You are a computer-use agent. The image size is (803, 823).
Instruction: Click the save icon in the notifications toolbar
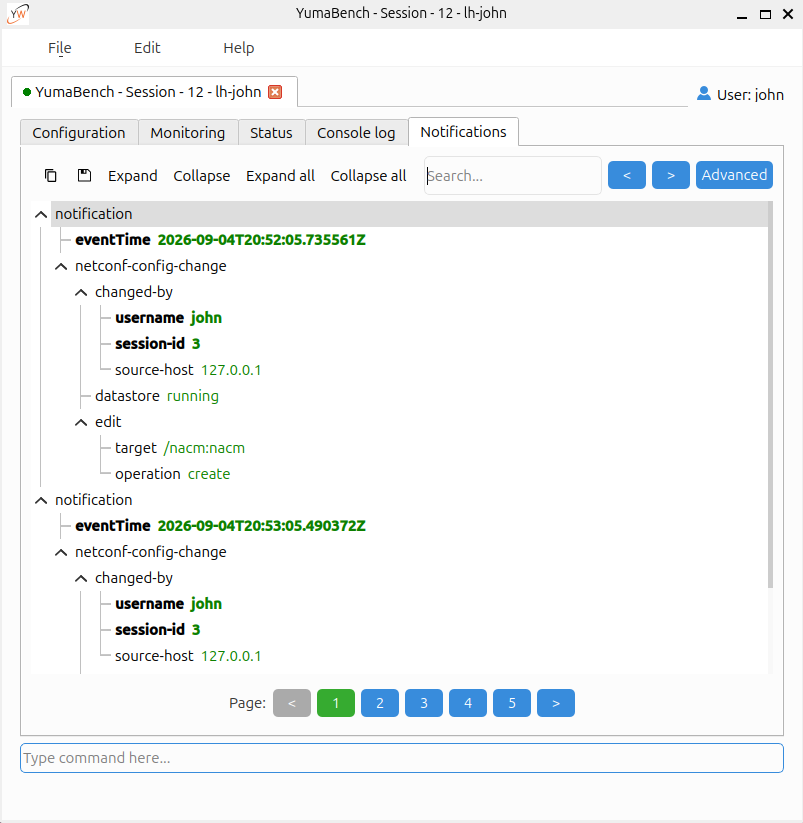pyautogui.click(x=84, y=175)
